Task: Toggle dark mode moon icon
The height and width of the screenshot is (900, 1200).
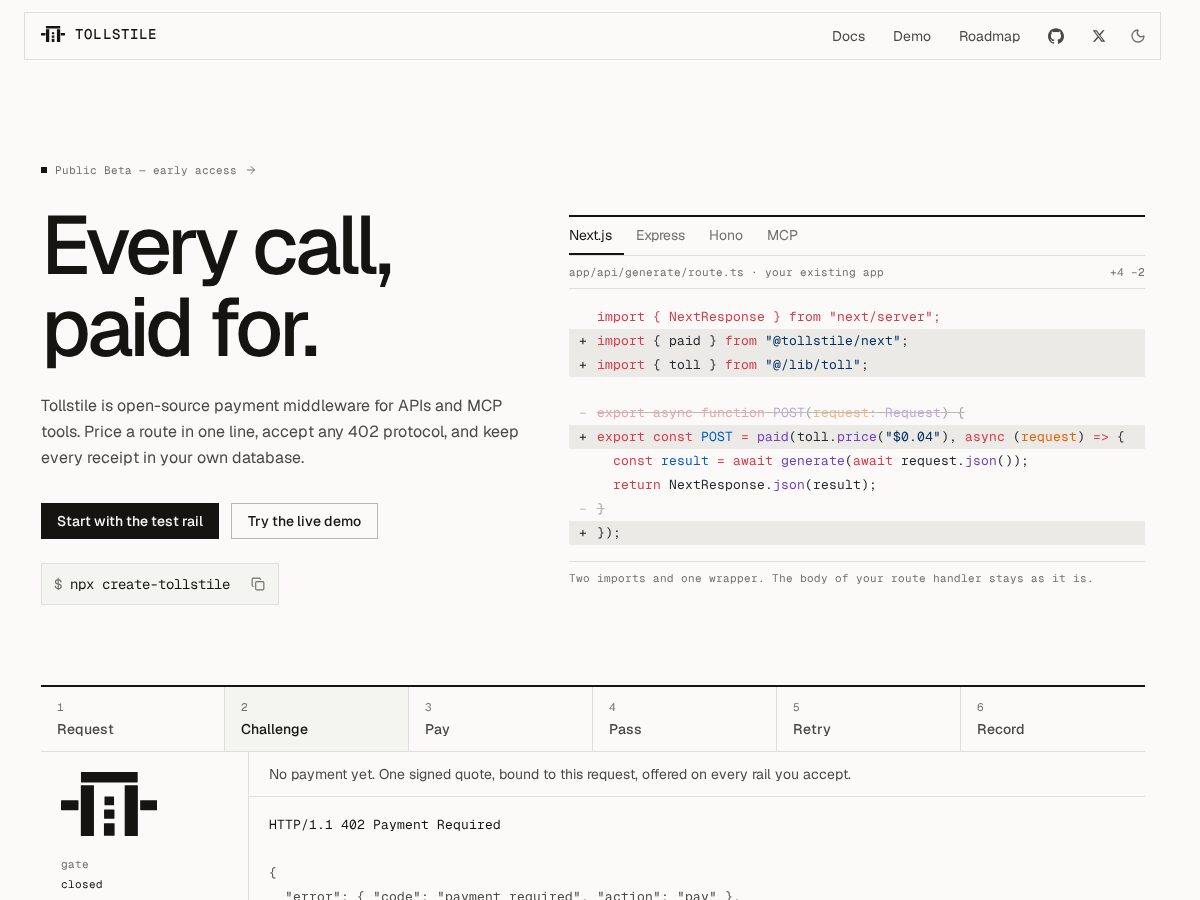Action: click(x=1138, y=36)
